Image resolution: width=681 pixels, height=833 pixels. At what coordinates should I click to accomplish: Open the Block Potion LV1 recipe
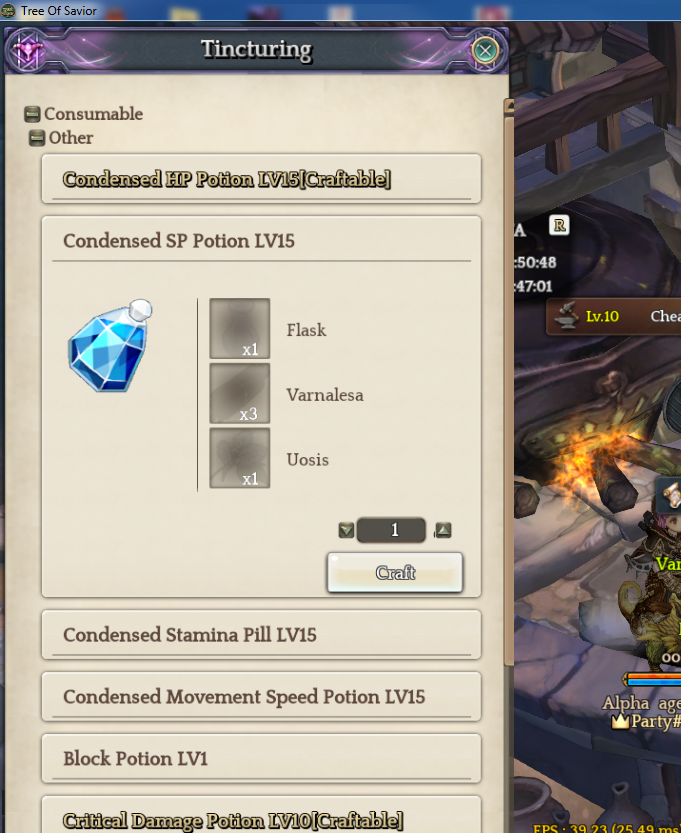tap(261, 759)
